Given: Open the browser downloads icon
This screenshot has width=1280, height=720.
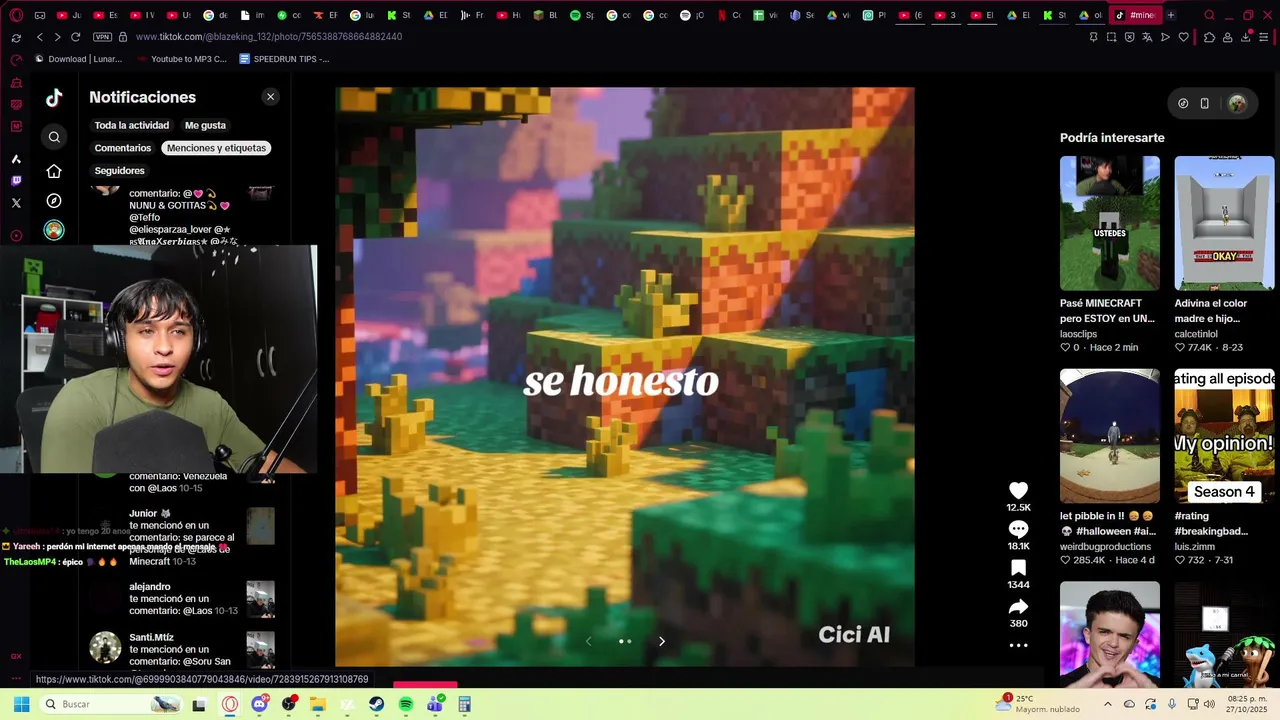Looking at the screenshot, I should [x=1246, y=37].
